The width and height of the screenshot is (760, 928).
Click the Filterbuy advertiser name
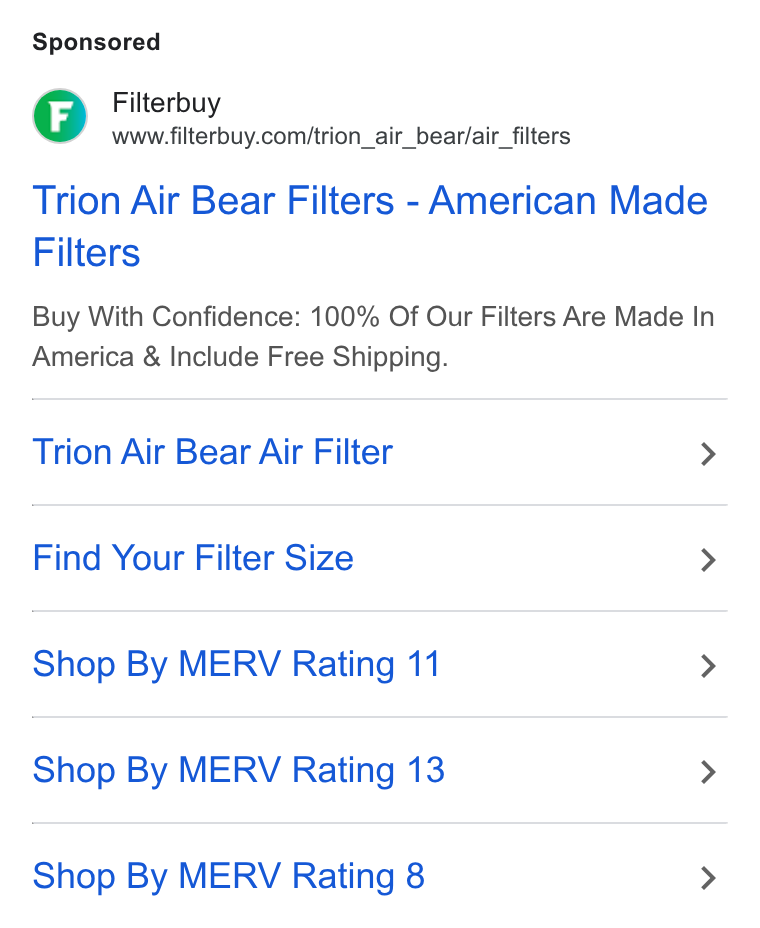166,102
